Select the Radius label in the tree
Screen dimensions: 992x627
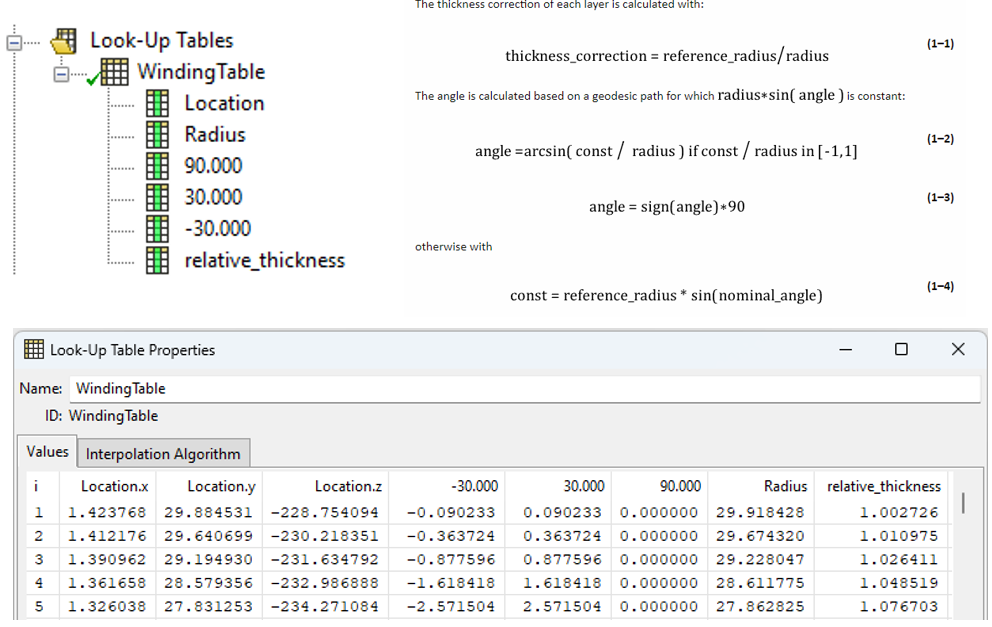tap(215, 134)
